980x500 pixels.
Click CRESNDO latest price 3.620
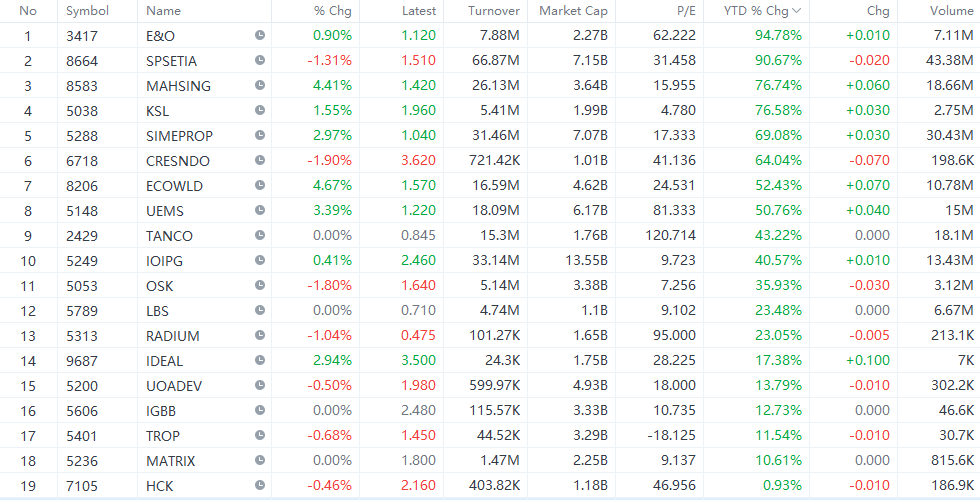point(418,161)
